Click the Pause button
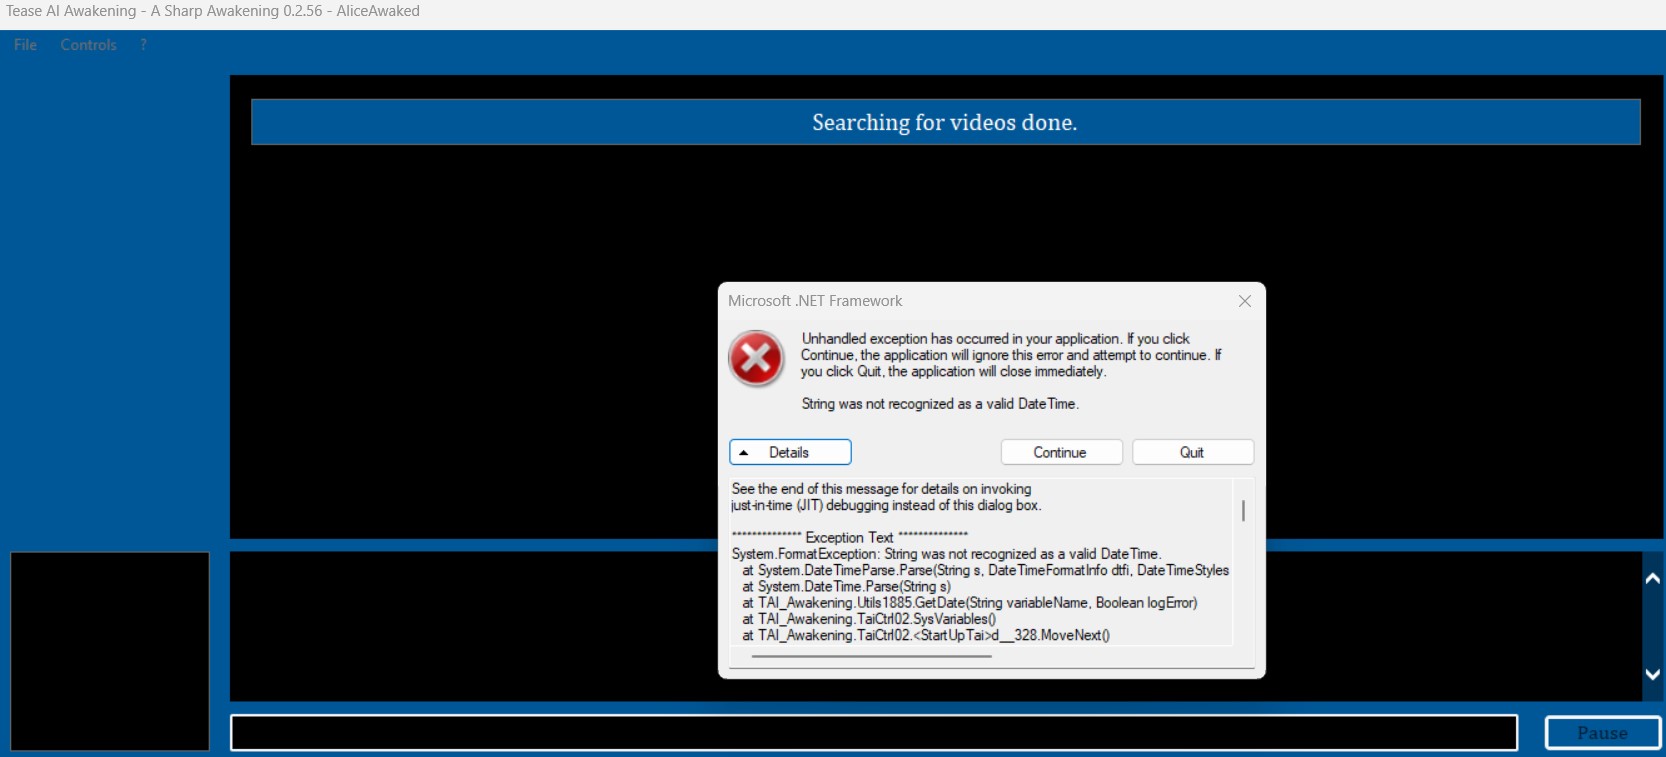Screen dimensions: 1666x757 pos(1602,733)
